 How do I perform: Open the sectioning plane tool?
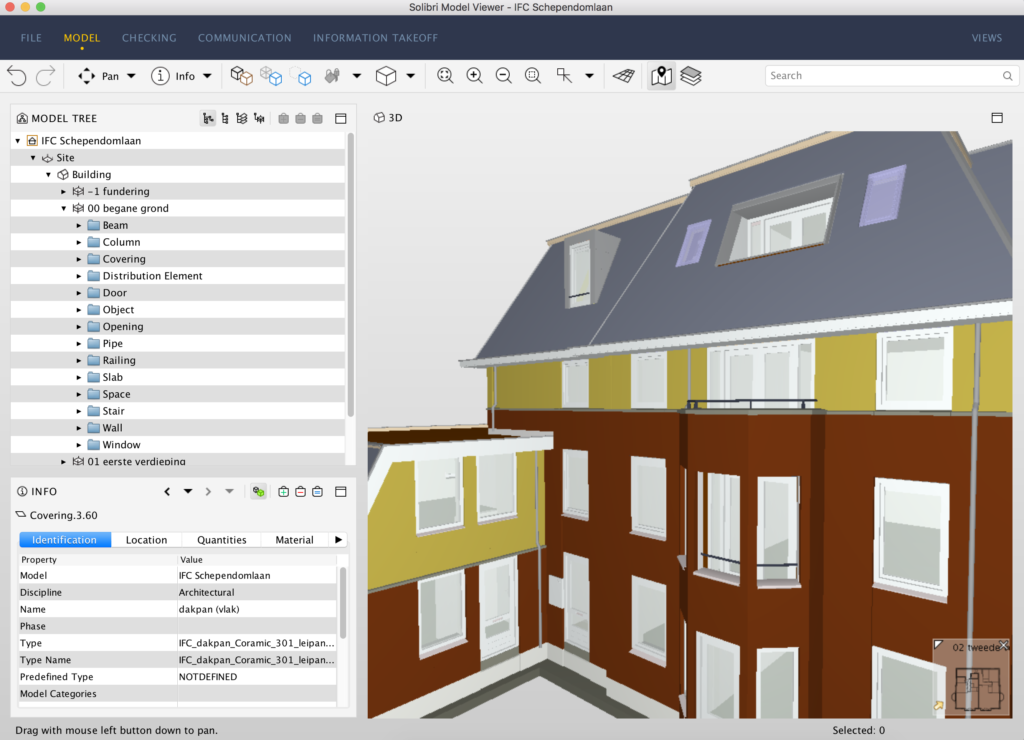click(623, 75)
